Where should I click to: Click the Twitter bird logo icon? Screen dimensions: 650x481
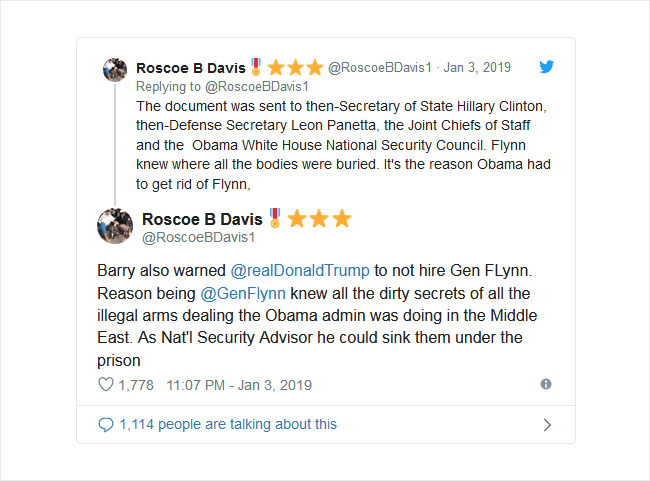point(546,66)
